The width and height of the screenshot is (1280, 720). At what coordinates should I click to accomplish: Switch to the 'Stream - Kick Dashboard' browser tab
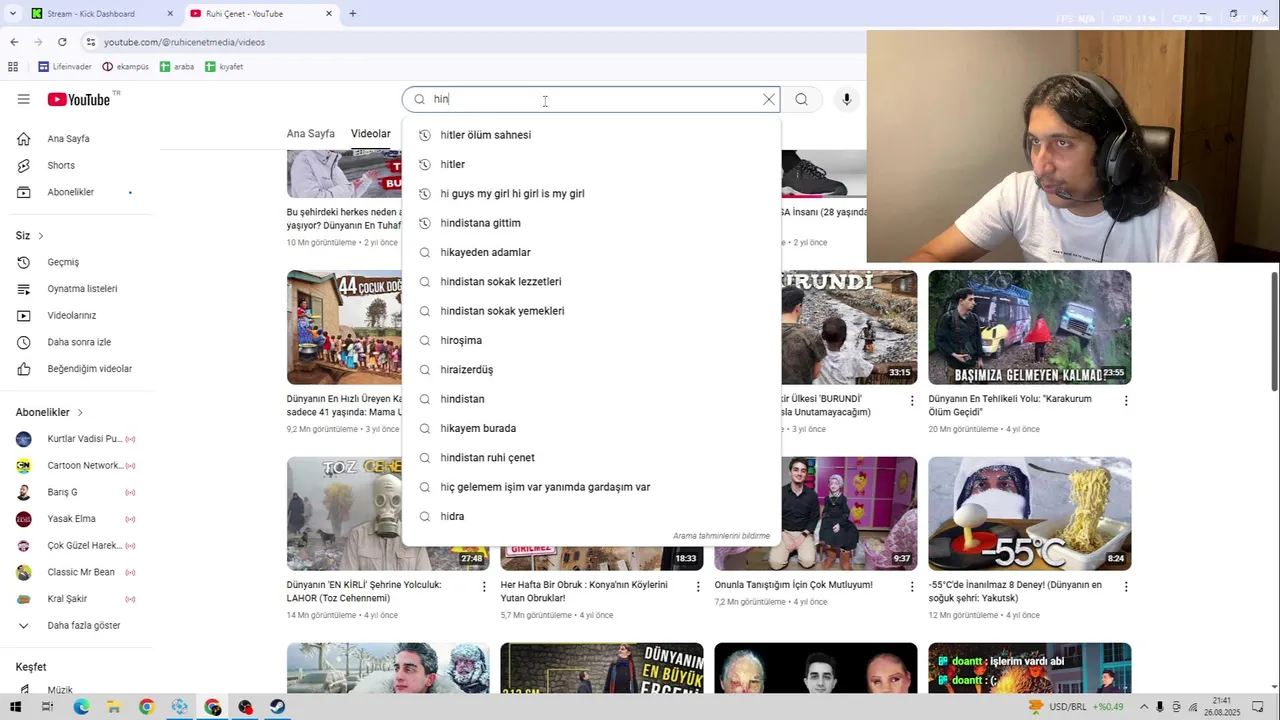tap(104, 14)
